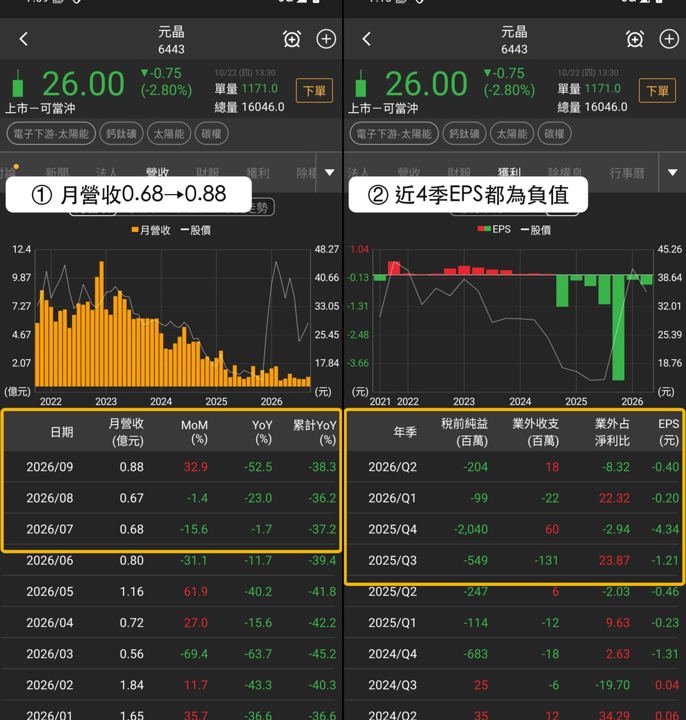
Task: Open price alert clock icon on right screen
Action: 635,39
